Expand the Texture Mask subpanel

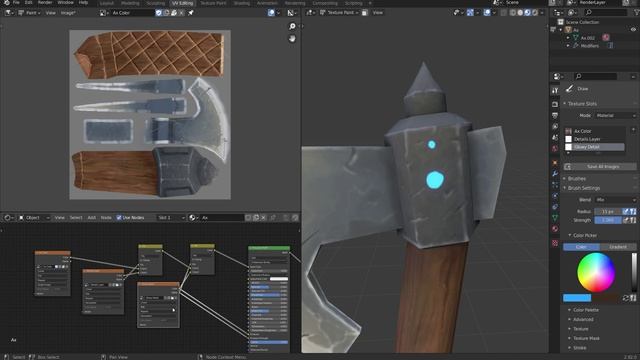570,338
